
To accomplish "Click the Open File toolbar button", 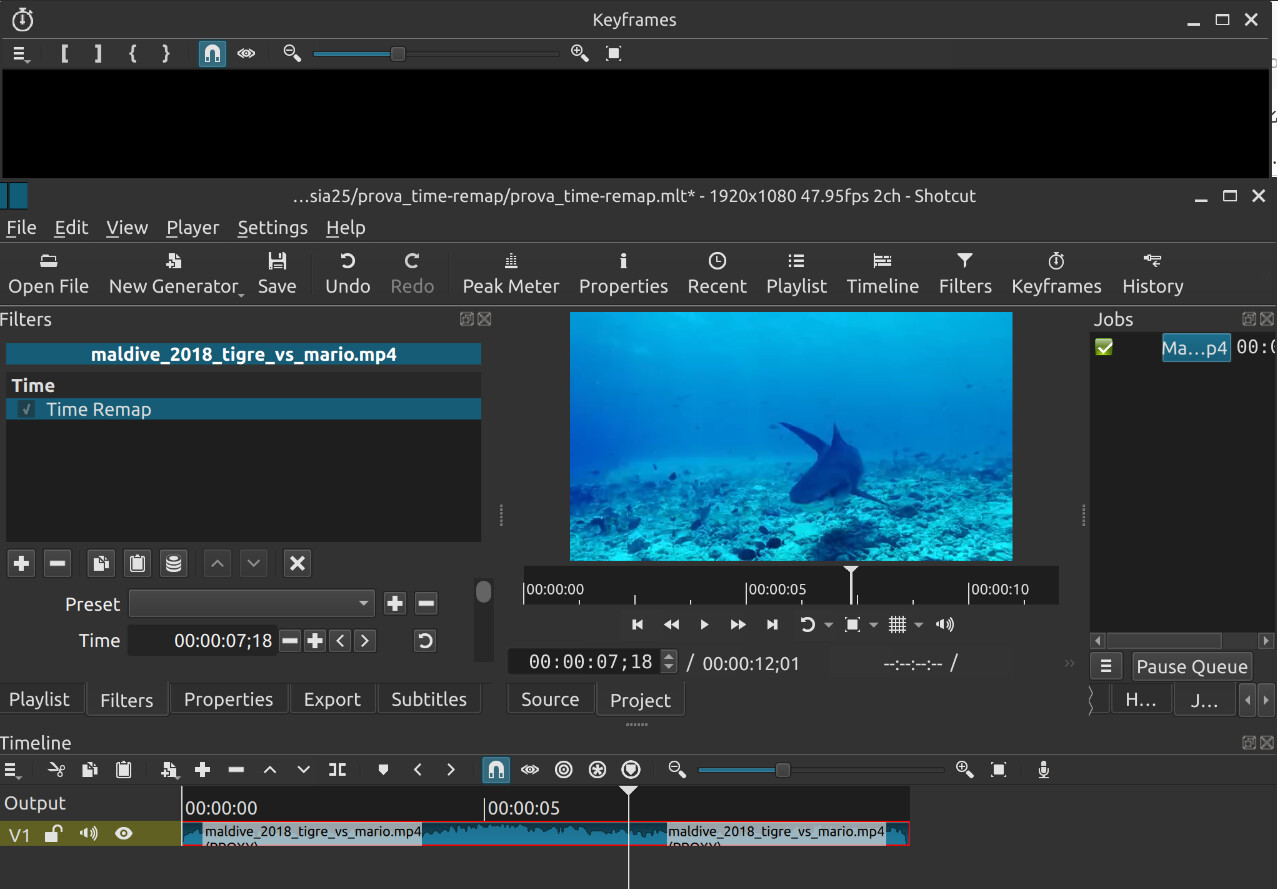I will pyautogui.click(x=48, y=273).
